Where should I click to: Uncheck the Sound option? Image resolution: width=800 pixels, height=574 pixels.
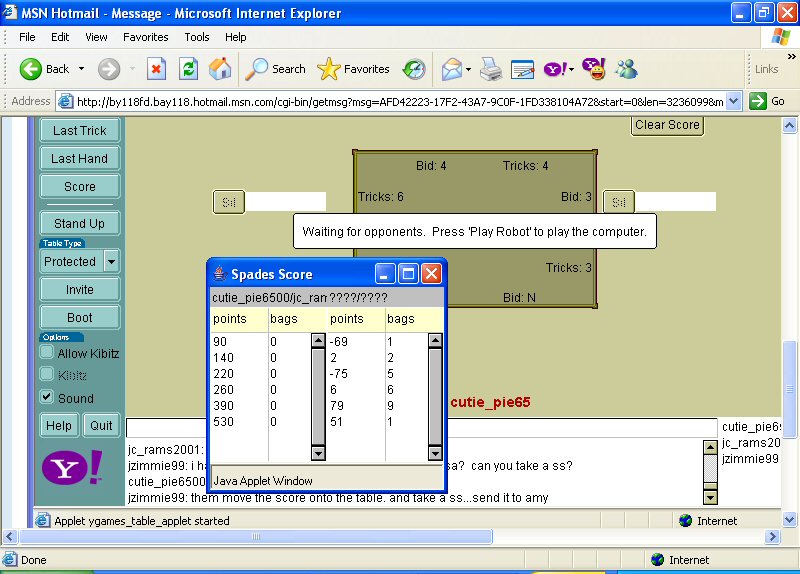coord(47,398)
